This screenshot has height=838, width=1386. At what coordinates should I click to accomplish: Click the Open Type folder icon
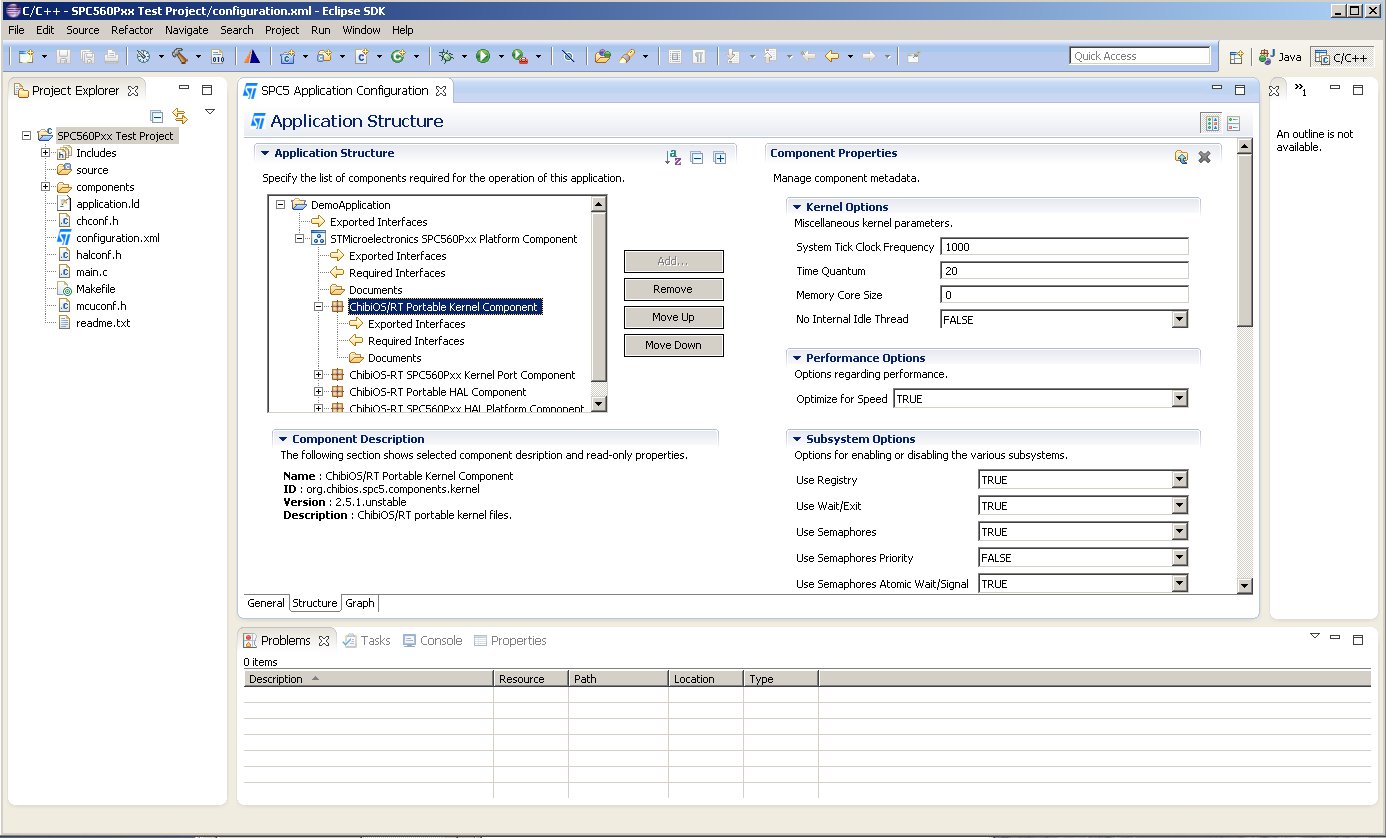pyautogui.click(x=602, y=57)
